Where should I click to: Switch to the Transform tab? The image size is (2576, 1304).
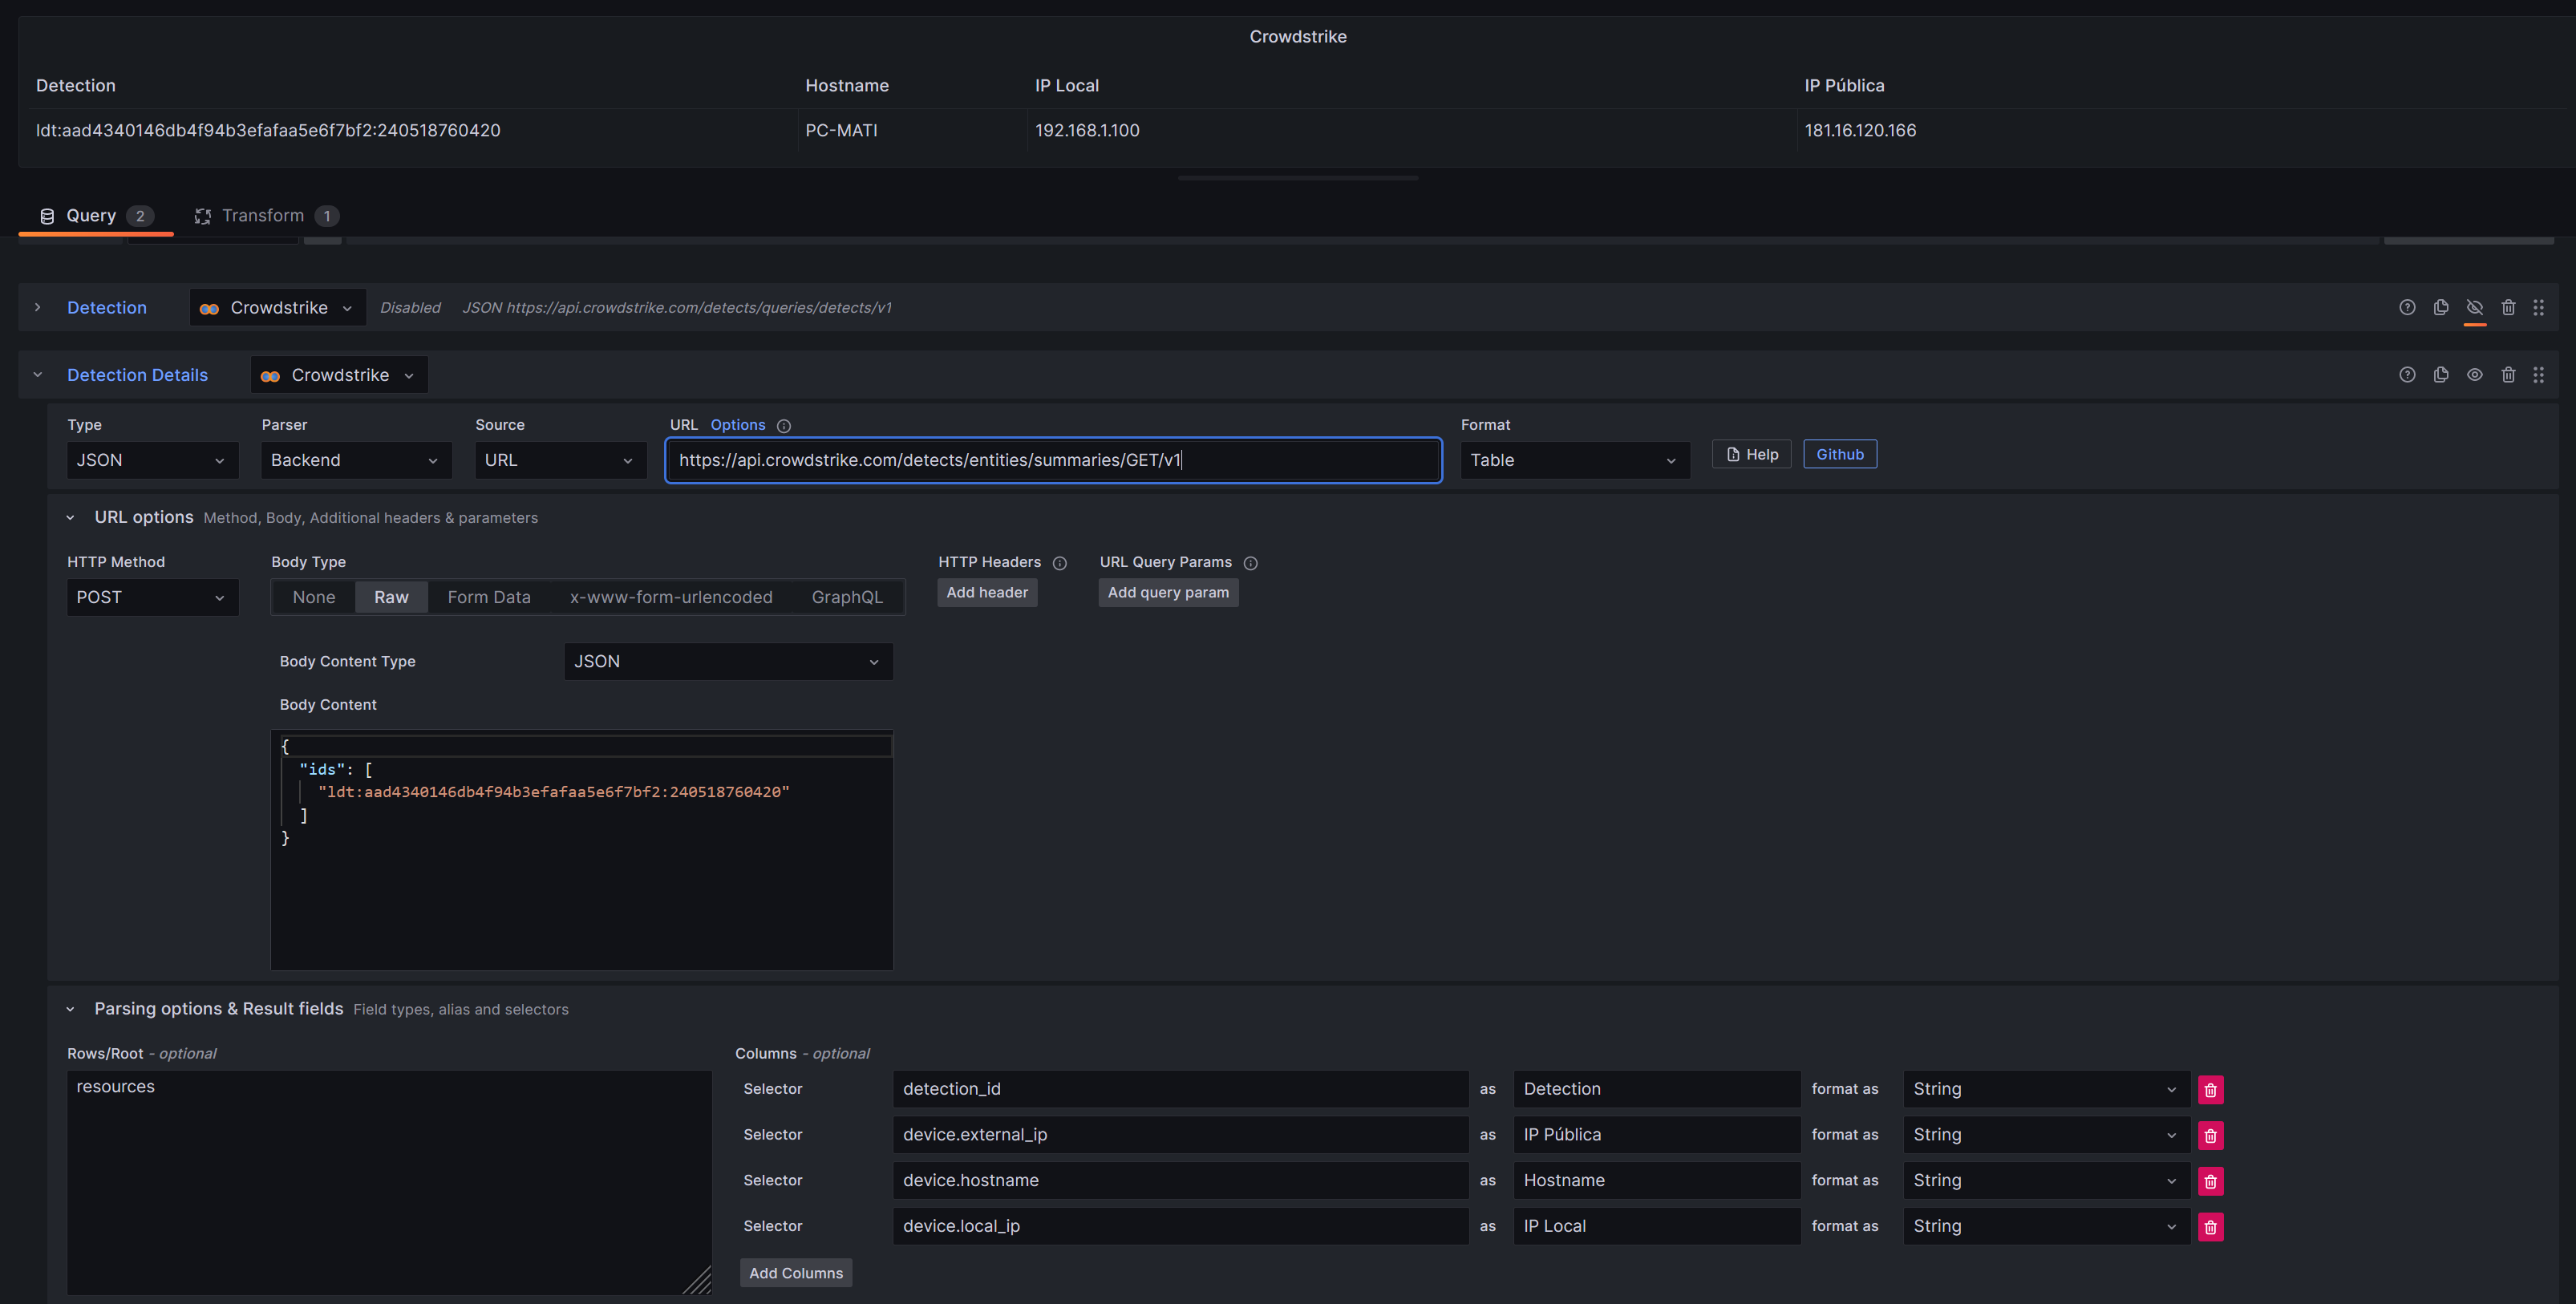coord(263,215)
